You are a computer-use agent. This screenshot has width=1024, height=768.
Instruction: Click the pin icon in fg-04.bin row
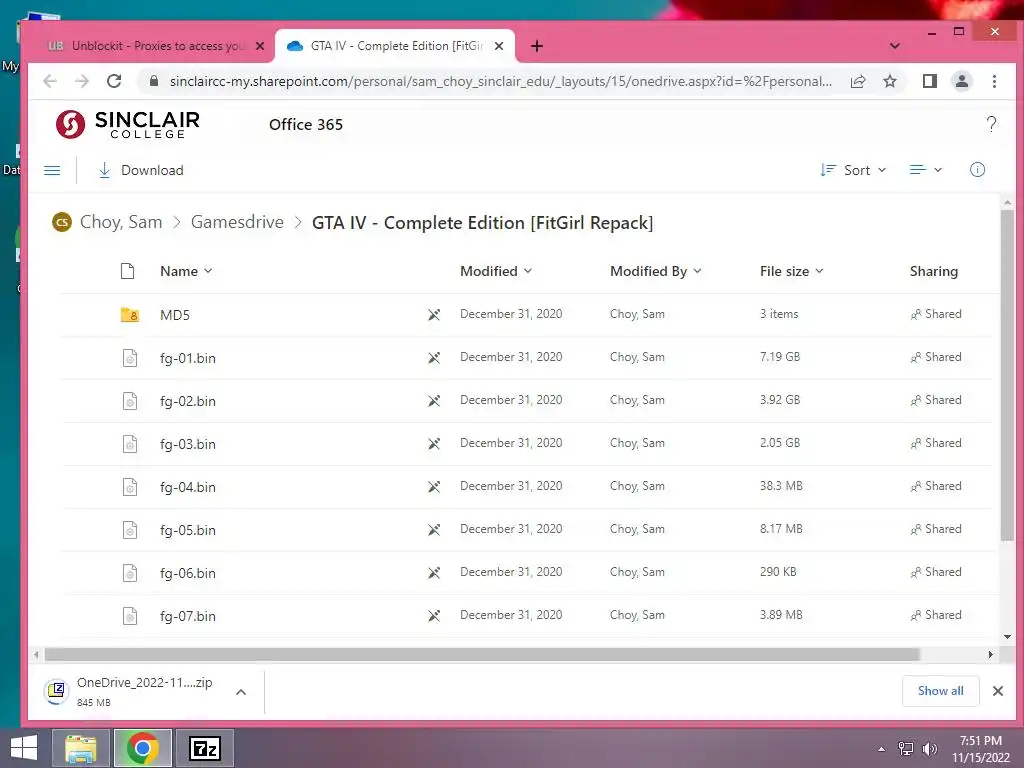click(x=434, y=487)
